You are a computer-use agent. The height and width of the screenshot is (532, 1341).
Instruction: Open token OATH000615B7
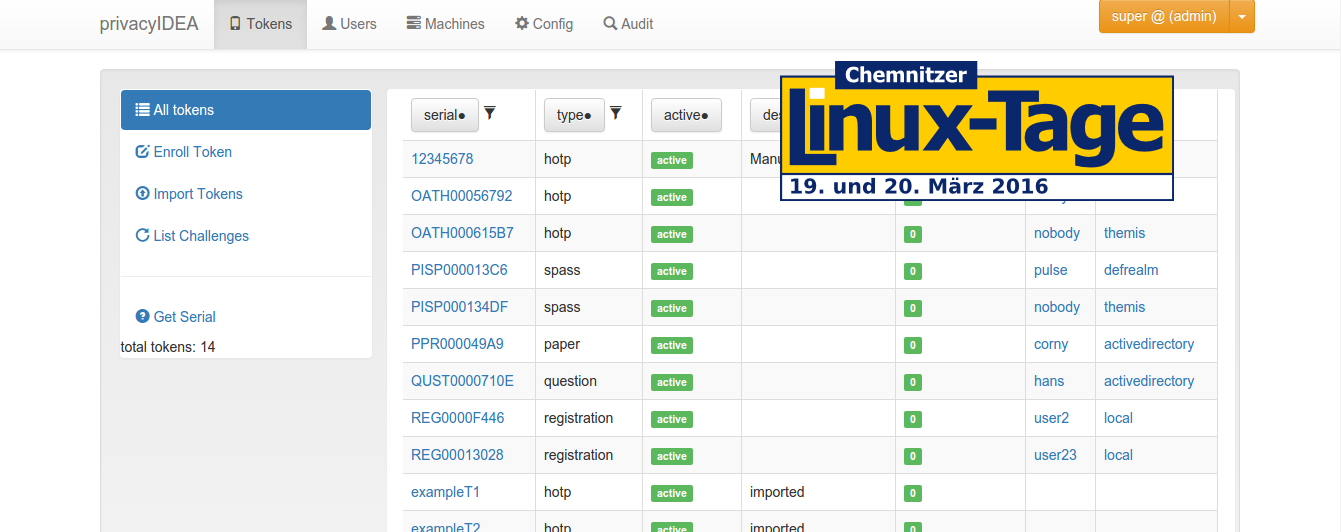462,233
